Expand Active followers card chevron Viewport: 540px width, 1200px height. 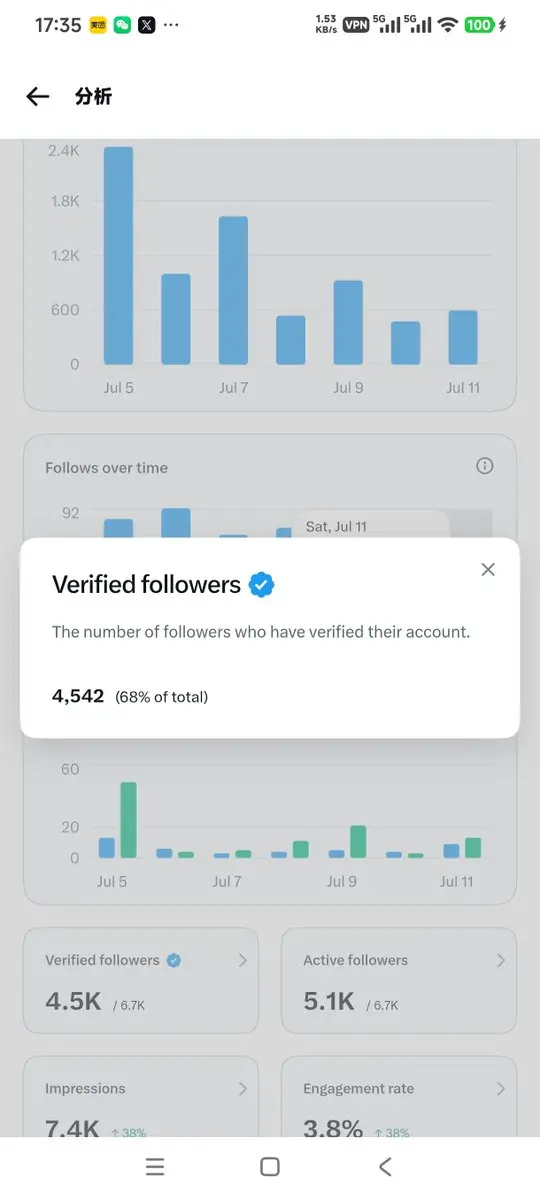(x=501, y=960)
